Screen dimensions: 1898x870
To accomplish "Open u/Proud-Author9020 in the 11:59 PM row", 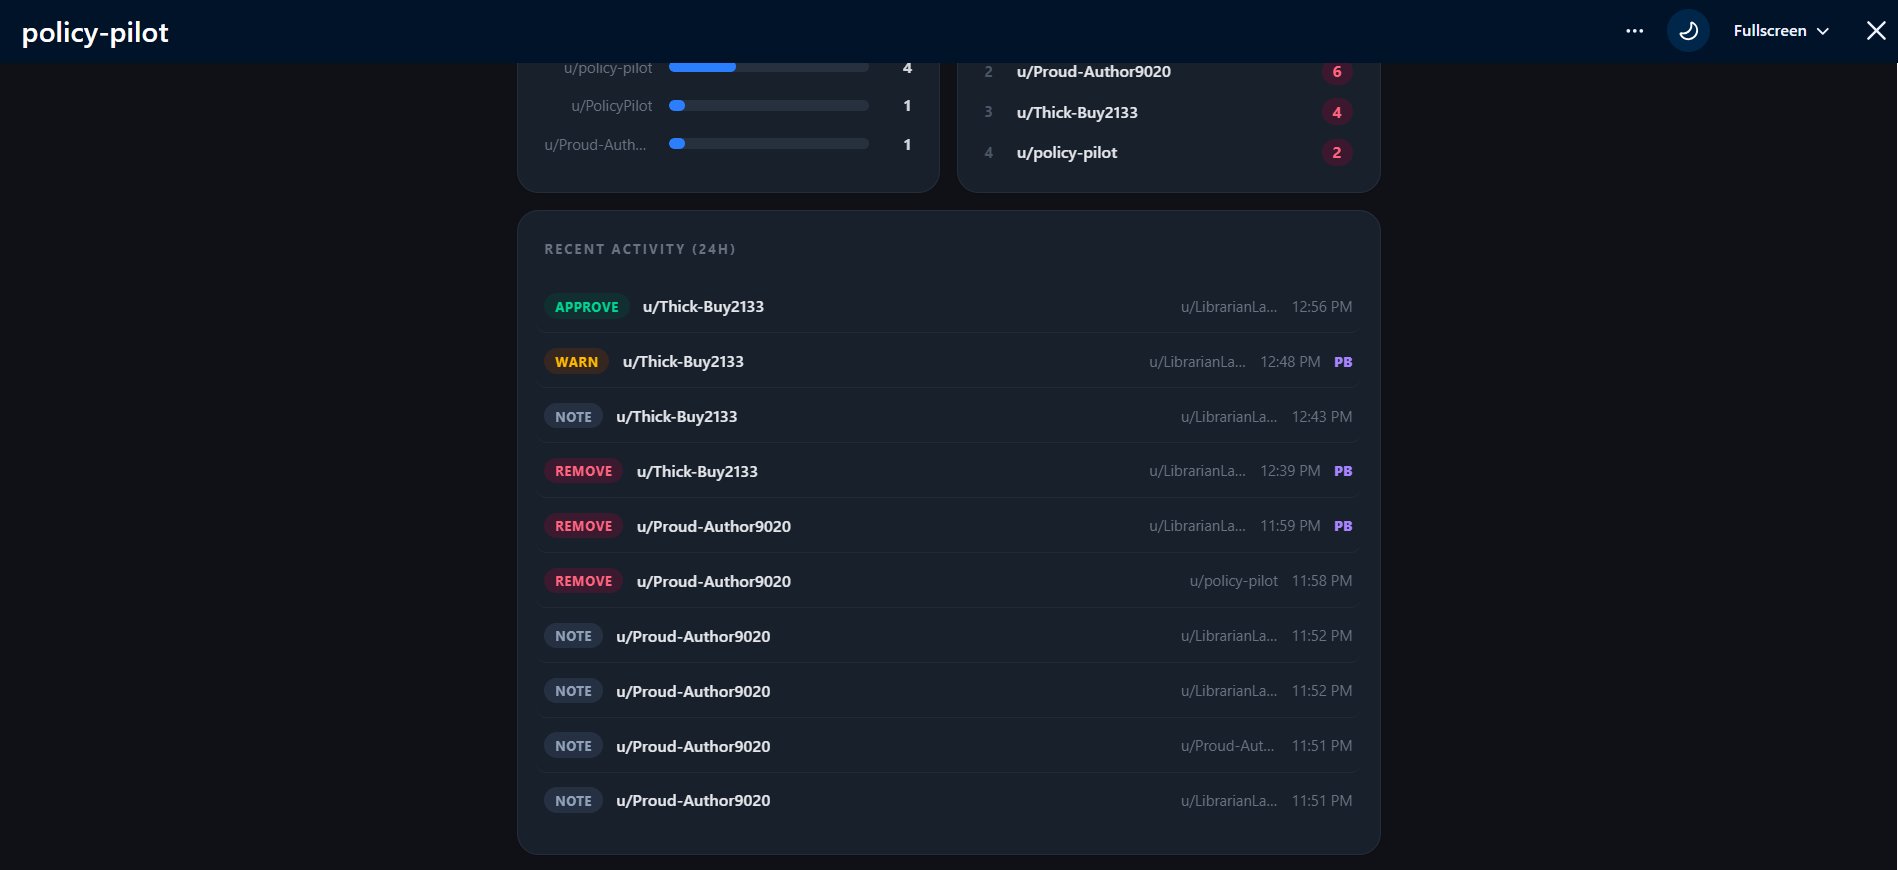I will (713, 526).
